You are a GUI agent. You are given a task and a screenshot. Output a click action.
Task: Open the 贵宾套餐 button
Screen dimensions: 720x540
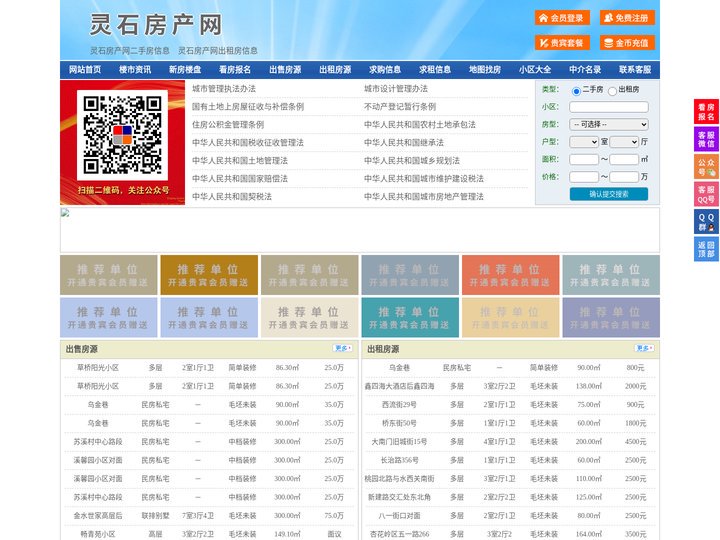tap(562, 43)
